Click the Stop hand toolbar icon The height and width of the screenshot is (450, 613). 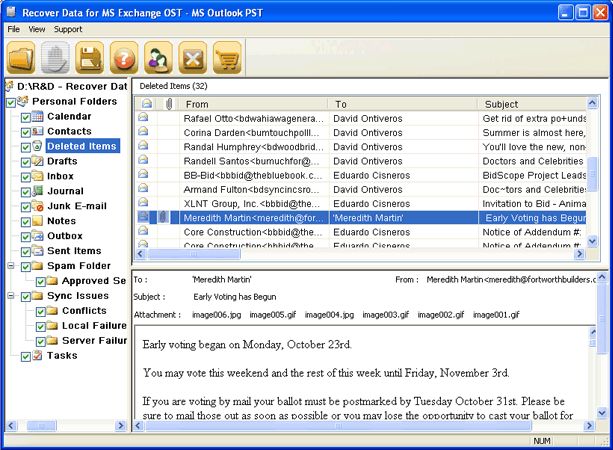56,58
